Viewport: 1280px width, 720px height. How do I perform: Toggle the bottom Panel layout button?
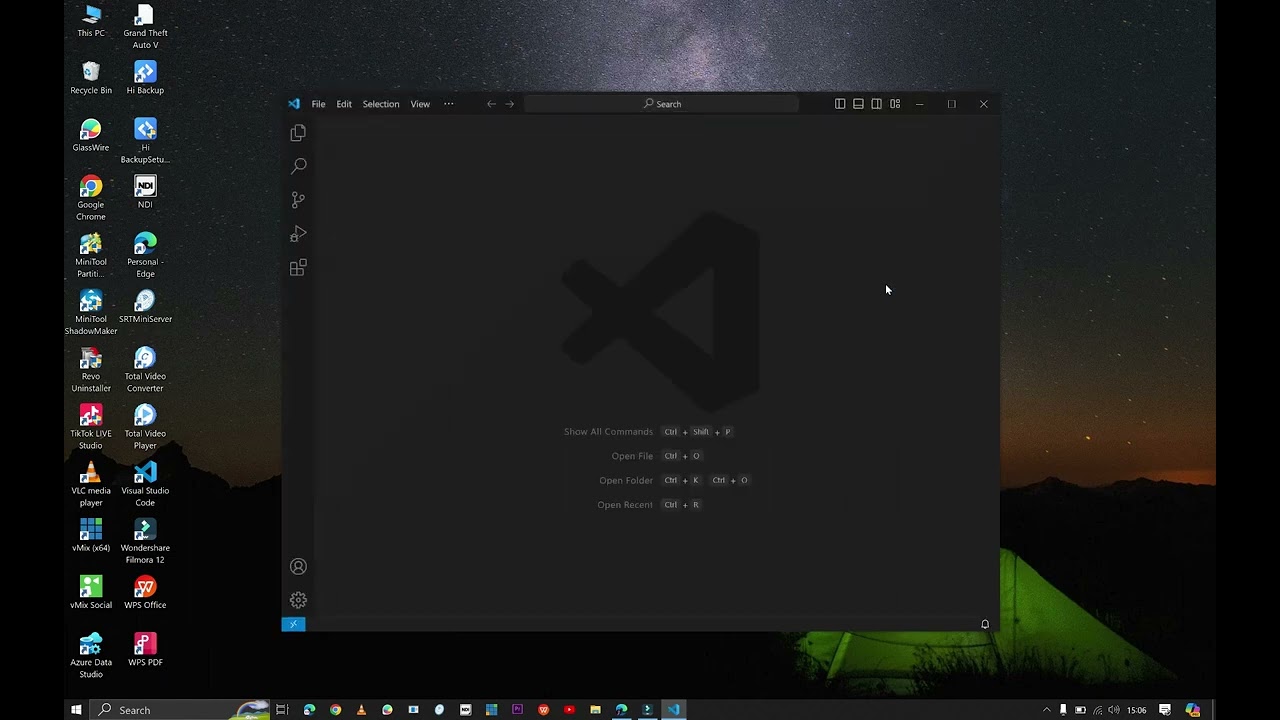pyautogui.click(x=858, y=104)
